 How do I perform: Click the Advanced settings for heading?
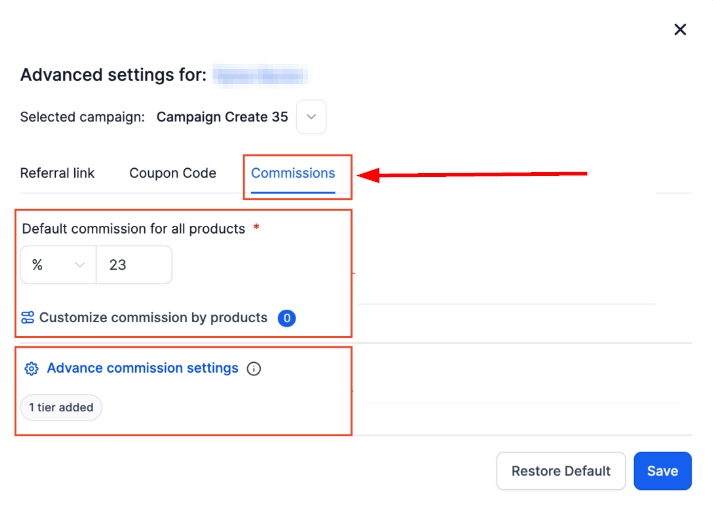[113, 75]
